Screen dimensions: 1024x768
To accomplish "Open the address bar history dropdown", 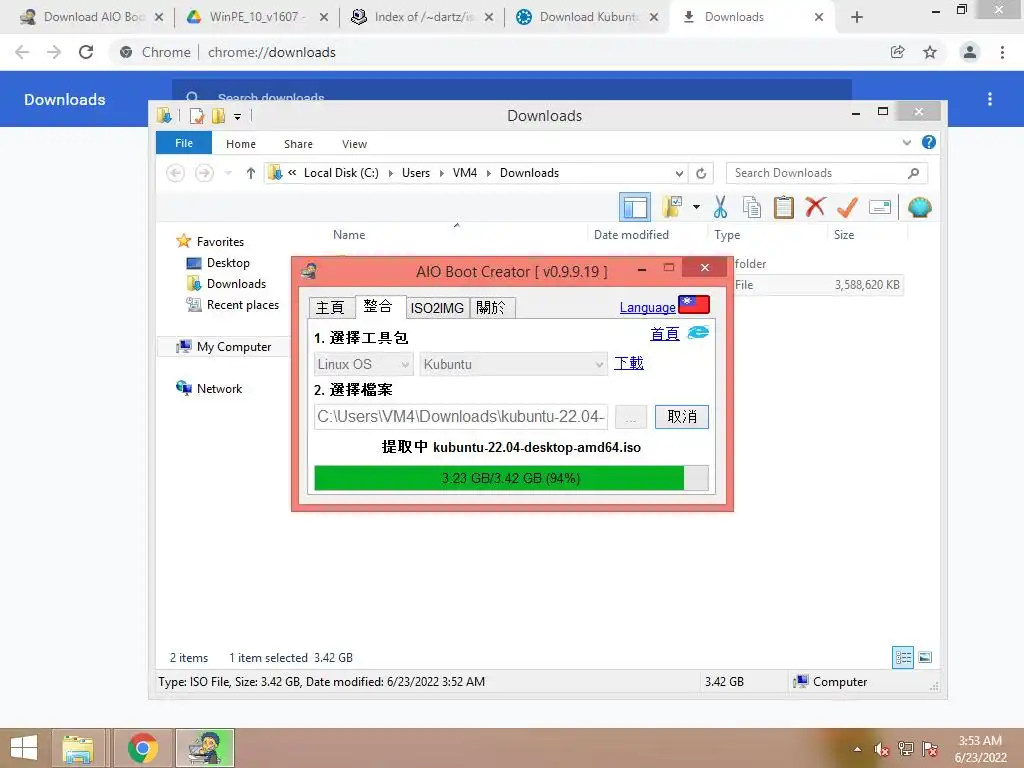I will coord(679,174).
